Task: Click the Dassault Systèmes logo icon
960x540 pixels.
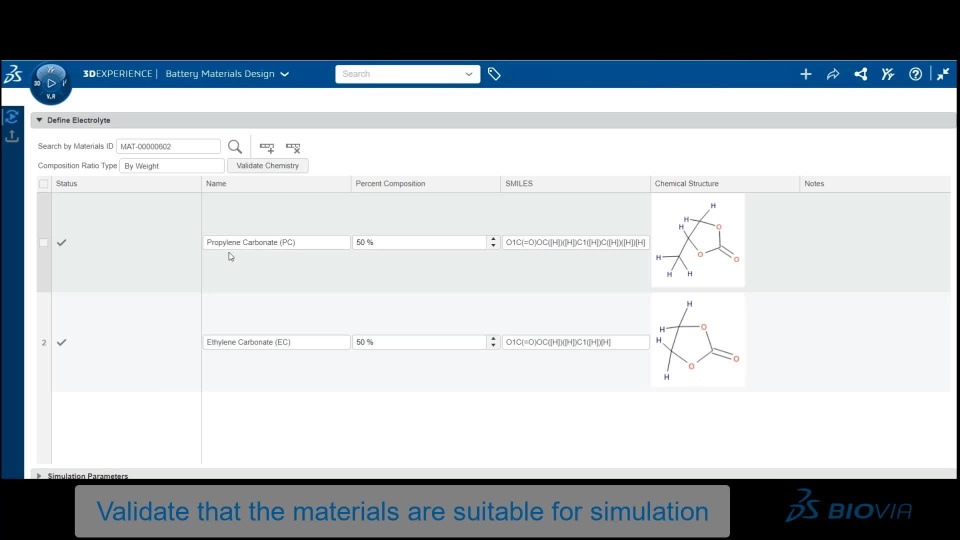Action: click(13, 74)
